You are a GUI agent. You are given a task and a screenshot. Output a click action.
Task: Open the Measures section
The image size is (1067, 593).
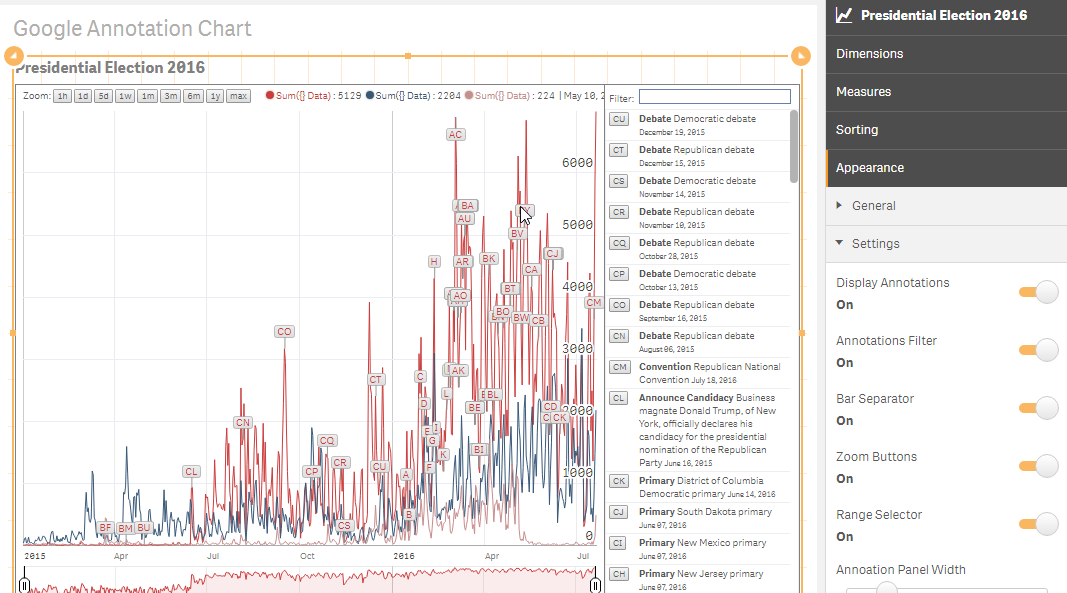coord(947,92)
